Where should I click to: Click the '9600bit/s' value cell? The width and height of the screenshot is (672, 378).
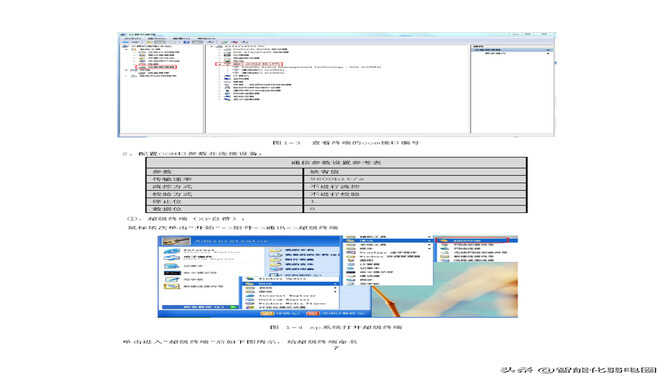[x=415, y=179]
